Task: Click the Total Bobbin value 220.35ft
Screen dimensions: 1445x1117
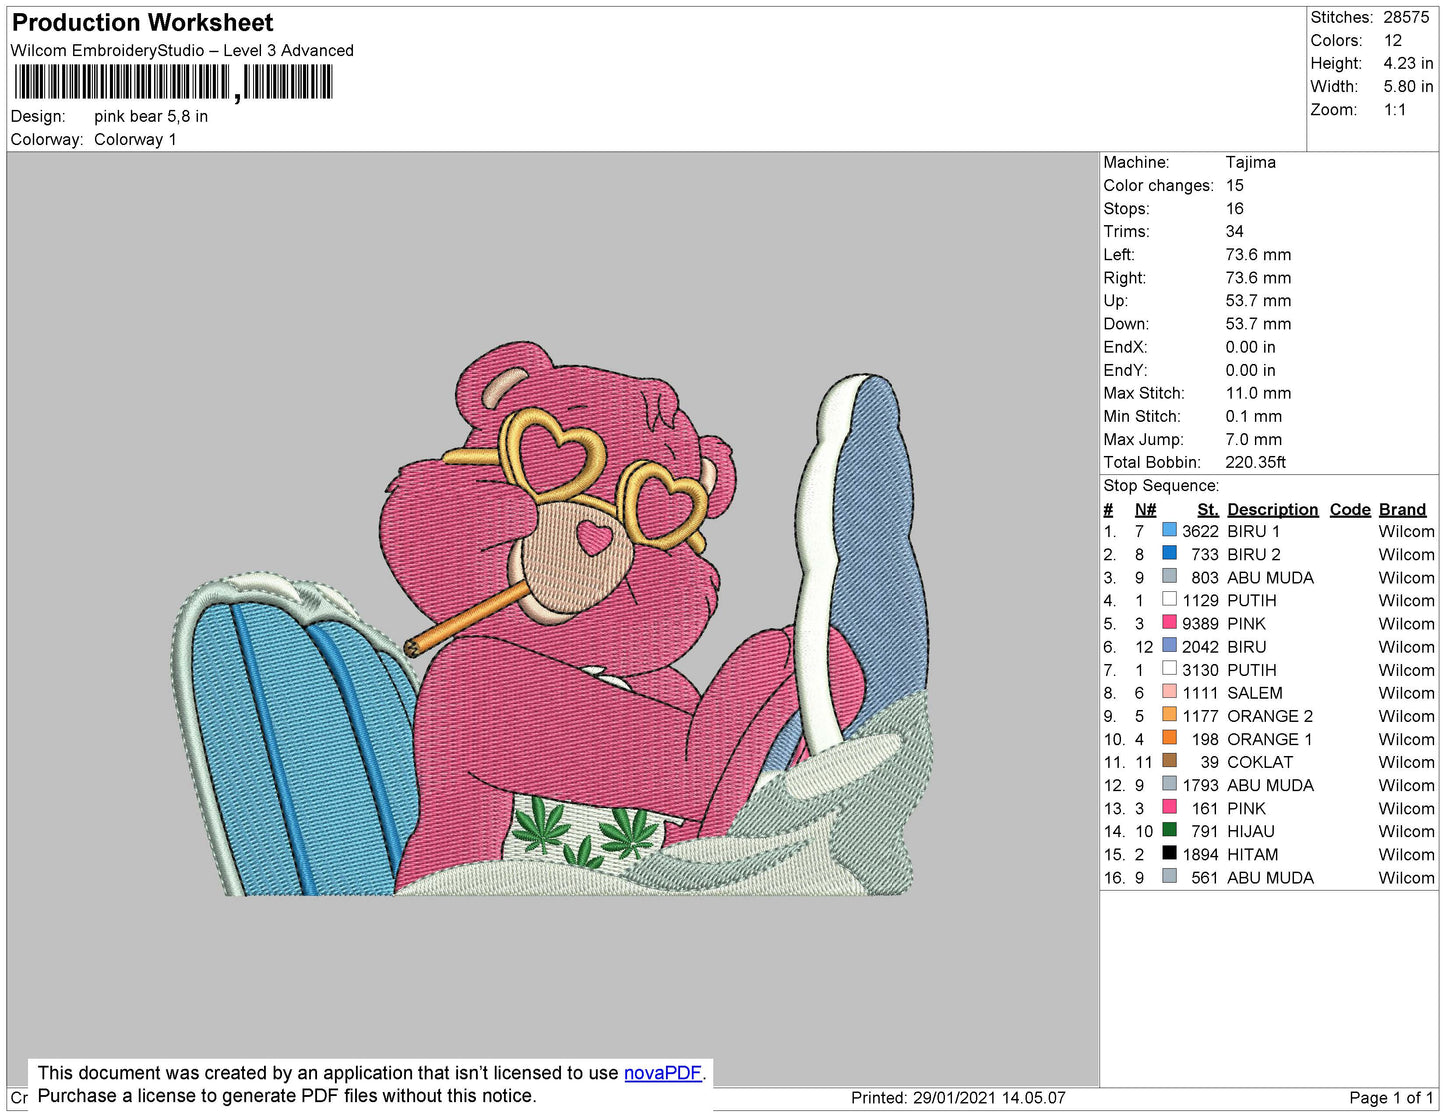Action: (1255, 462)
